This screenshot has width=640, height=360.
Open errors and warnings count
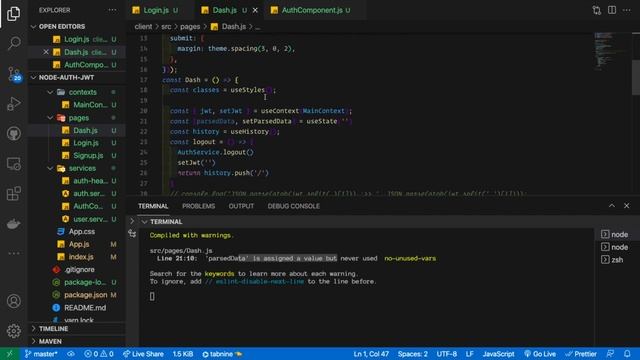[x=99, y=354]
